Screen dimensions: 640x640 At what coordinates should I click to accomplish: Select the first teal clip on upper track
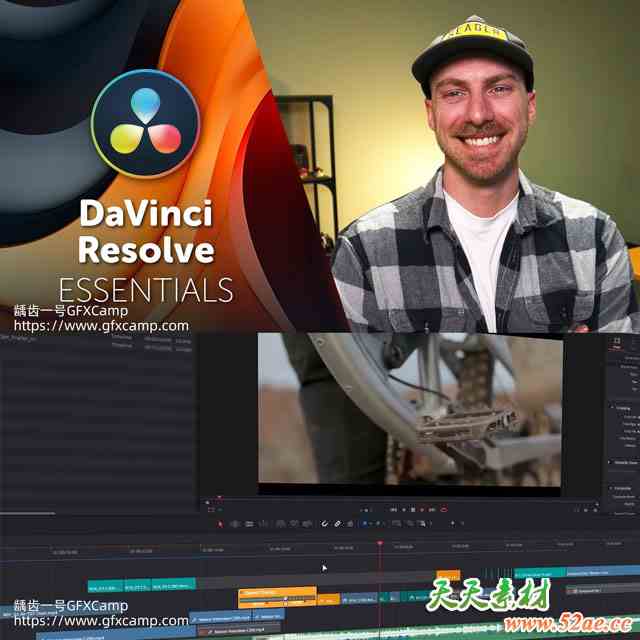[x=105, y=587]
